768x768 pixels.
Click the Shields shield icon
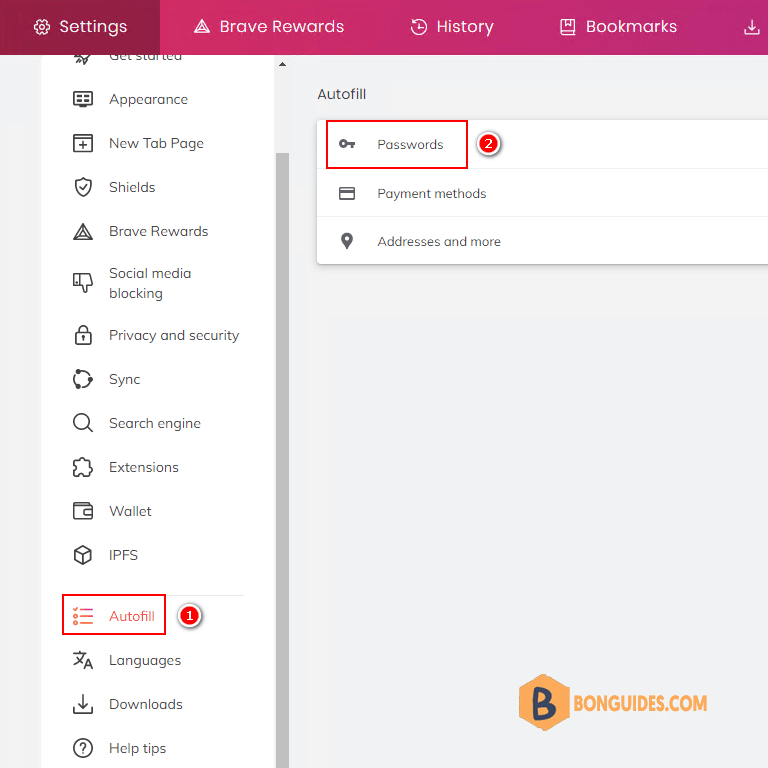pyautogui.click(x=83, y=187)
